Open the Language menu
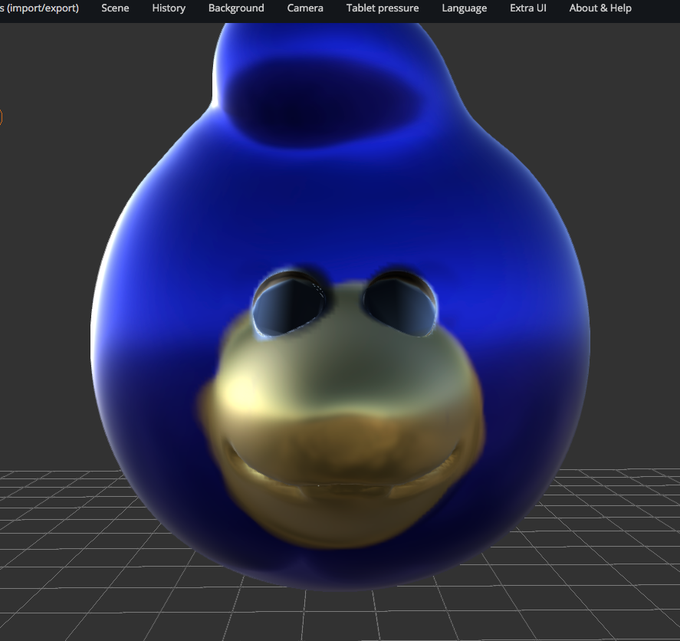Viewport: 680px width, 641px height. click(464, 8)
